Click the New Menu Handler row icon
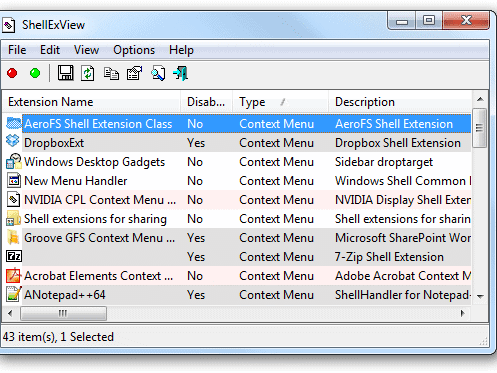The height and width of the screenshot is (373, 497). 14,180
